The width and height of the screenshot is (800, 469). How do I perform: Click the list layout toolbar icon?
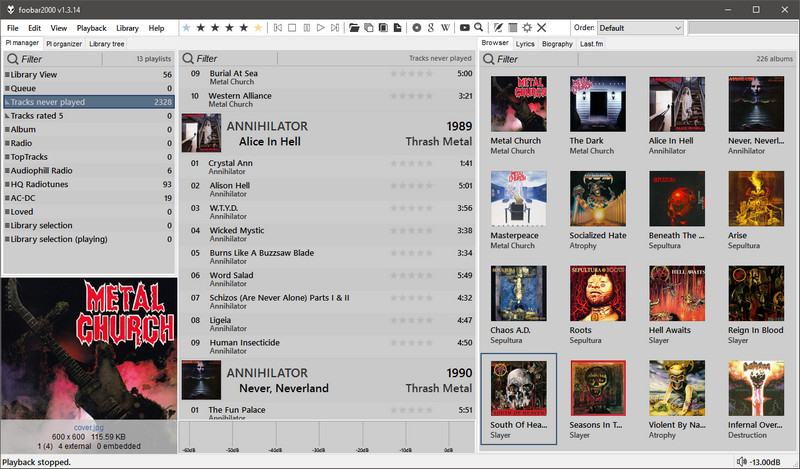click(x=513, y=28)
